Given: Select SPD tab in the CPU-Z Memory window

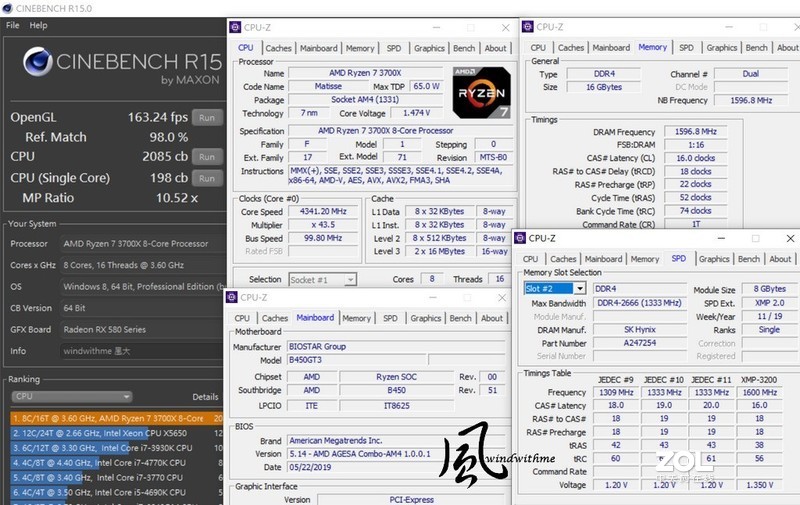Looking at the screenshot, I should pyautogui.click(x=686, y=47).
